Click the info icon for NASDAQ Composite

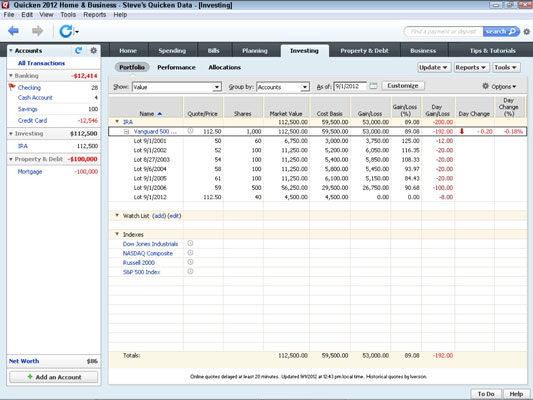(190, 253)
